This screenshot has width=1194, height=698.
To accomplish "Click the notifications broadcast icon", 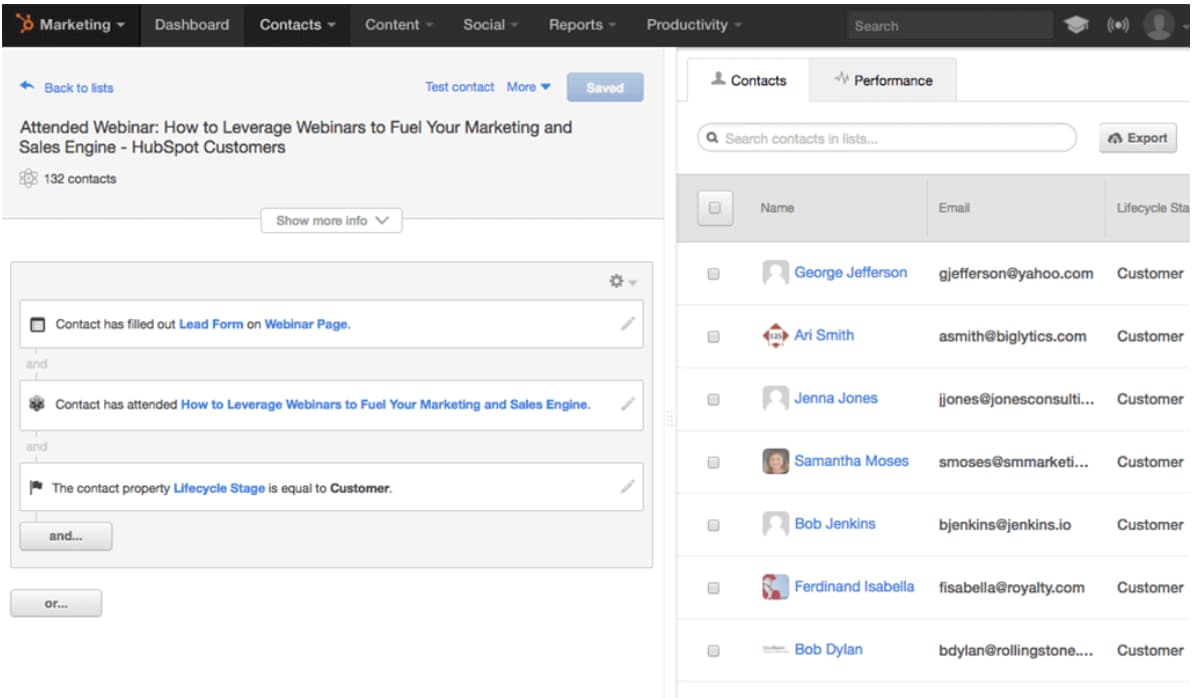I will pyautogui.click(x=1117, y=25).
